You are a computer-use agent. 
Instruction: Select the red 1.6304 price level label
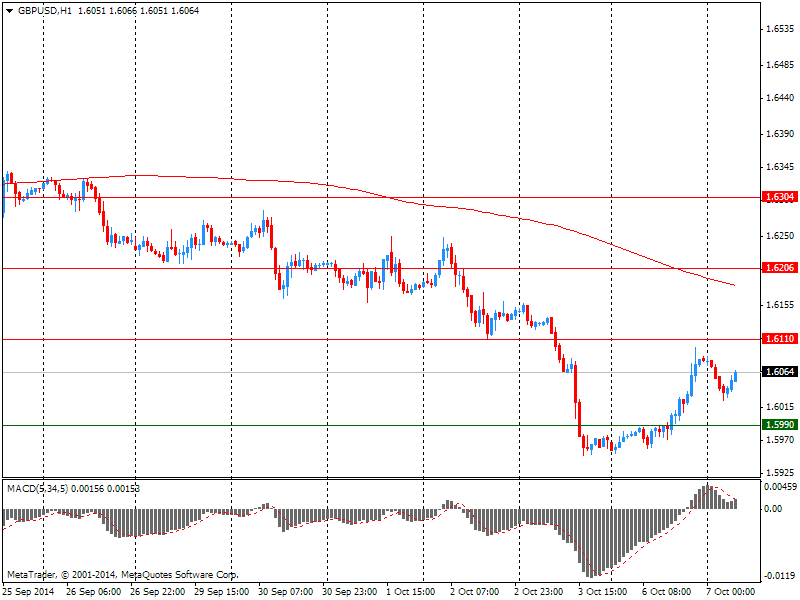click(780, 197)
